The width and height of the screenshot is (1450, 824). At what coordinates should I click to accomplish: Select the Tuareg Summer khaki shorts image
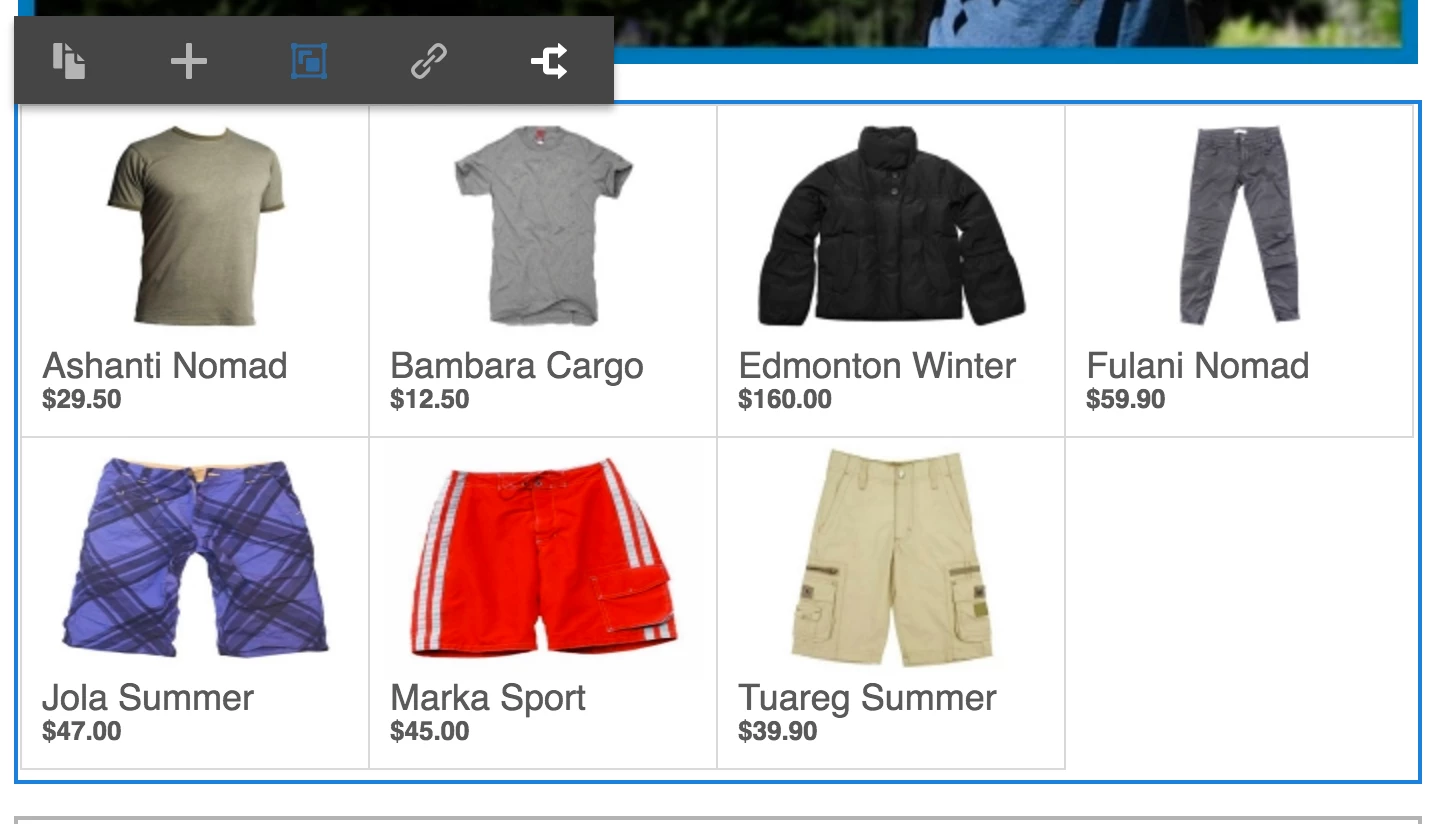(x=891, y=557)
